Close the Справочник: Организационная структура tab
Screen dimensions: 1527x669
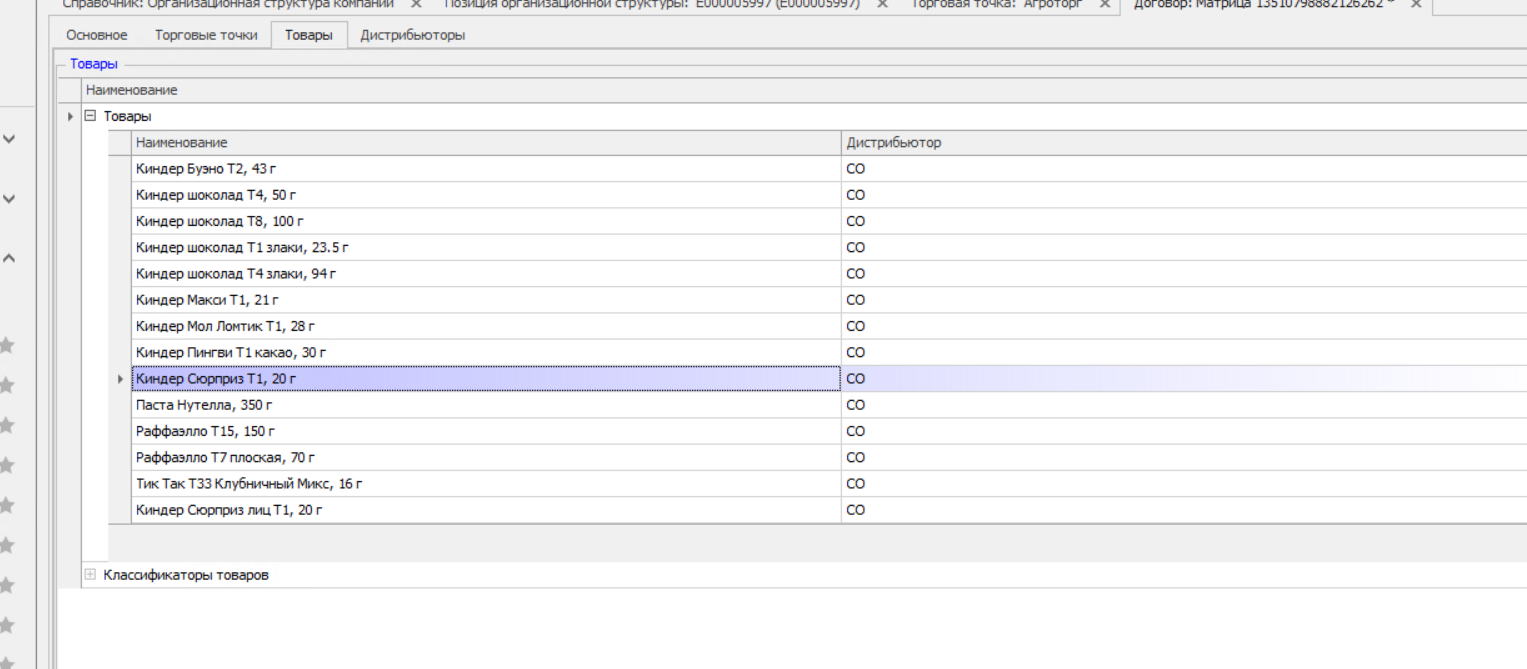pos(416,4)
